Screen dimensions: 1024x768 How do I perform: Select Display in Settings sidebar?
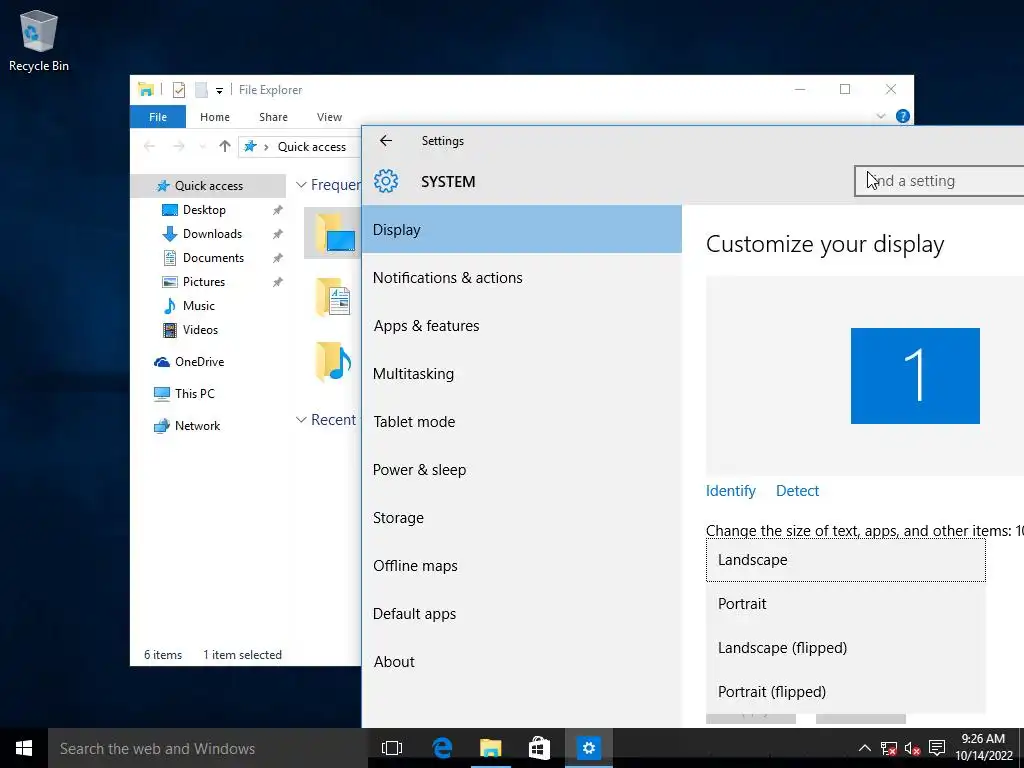(521, 229)
